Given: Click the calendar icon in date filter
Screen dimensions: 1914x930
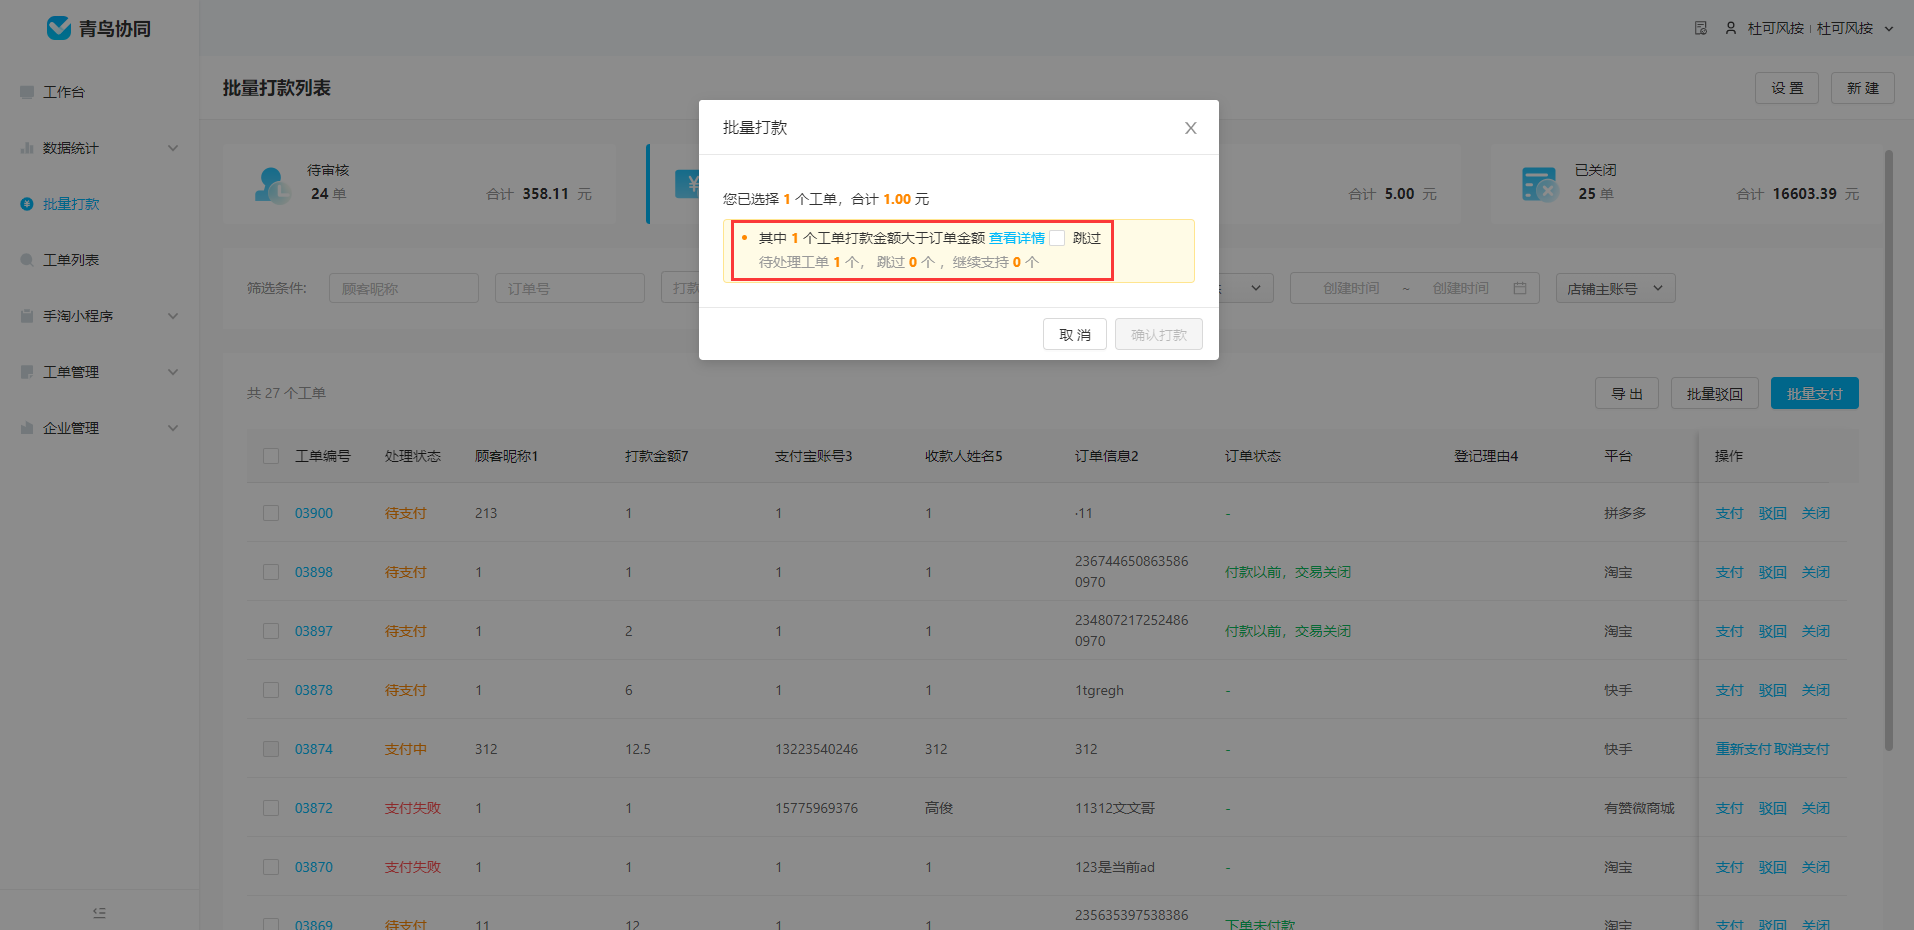Looking at the screenshot, I should tap(1520, 288).
